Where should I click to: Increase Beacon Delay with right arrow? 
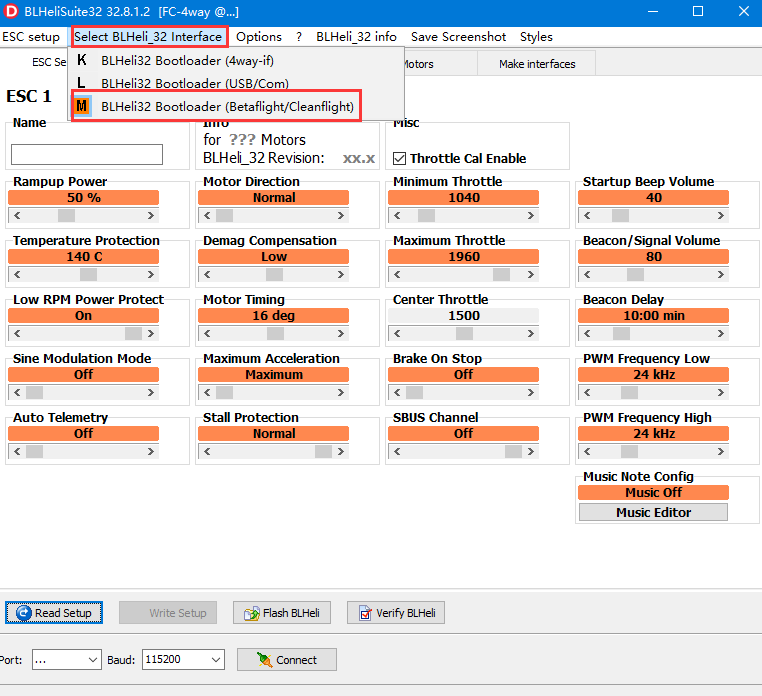coord(721,333)
